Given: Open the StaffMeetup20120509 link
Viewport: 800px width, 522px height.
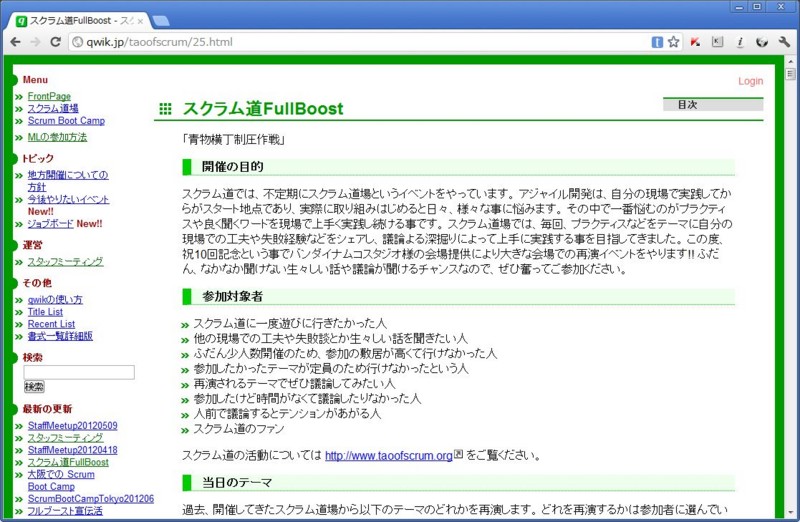Looking at the screenshot, I should click(x=72, y=426).
